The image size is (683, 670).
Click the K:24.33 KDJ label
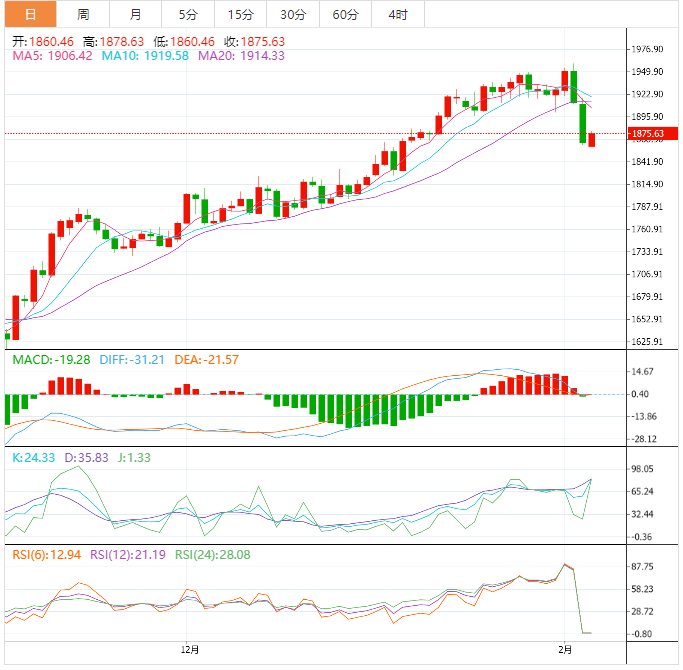(32, 456)
